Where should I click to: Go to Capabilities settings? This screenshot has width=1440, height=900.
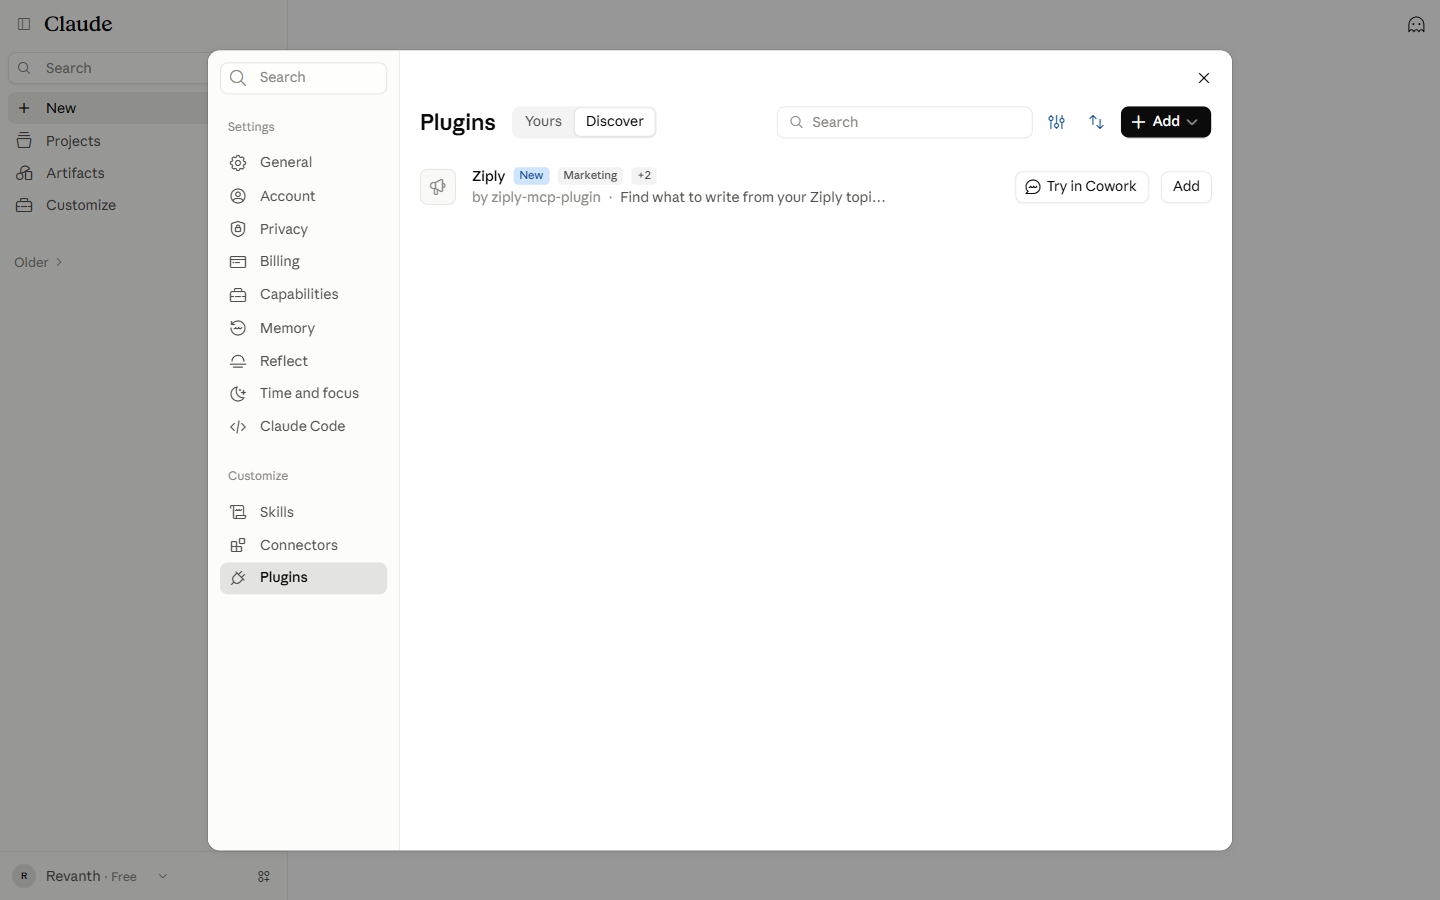[x=303, y=295]
